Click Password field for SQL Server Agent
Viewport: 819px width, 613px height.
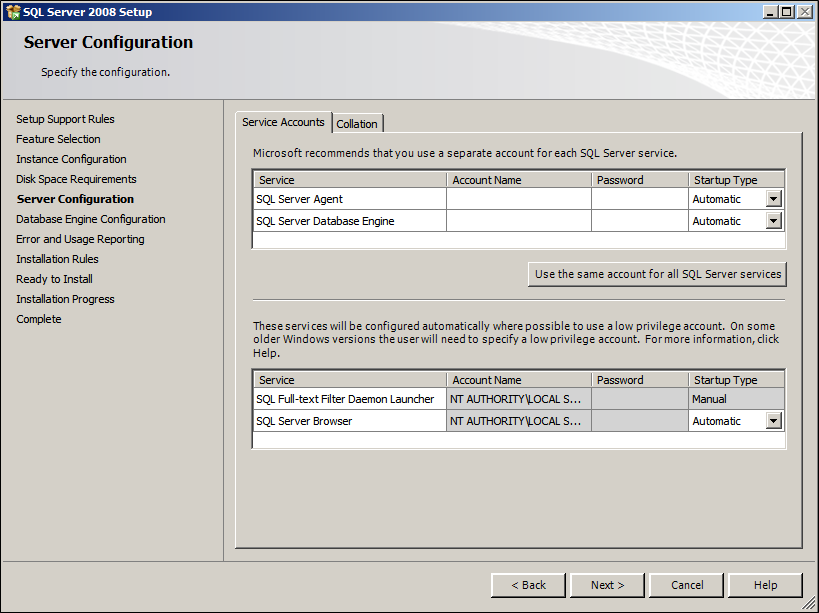pos(640,199)
